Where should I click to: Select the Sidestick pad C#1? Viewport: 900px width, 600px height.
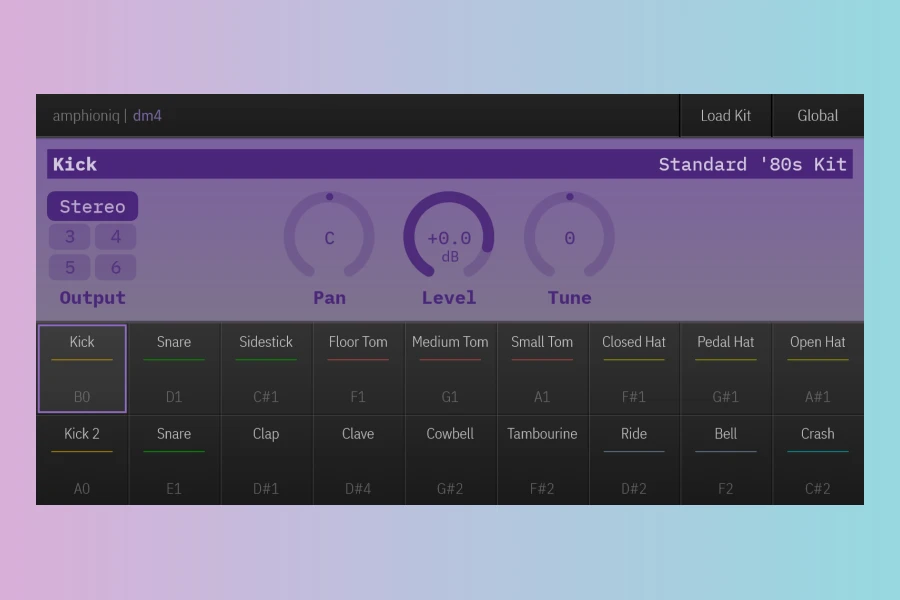266,368
